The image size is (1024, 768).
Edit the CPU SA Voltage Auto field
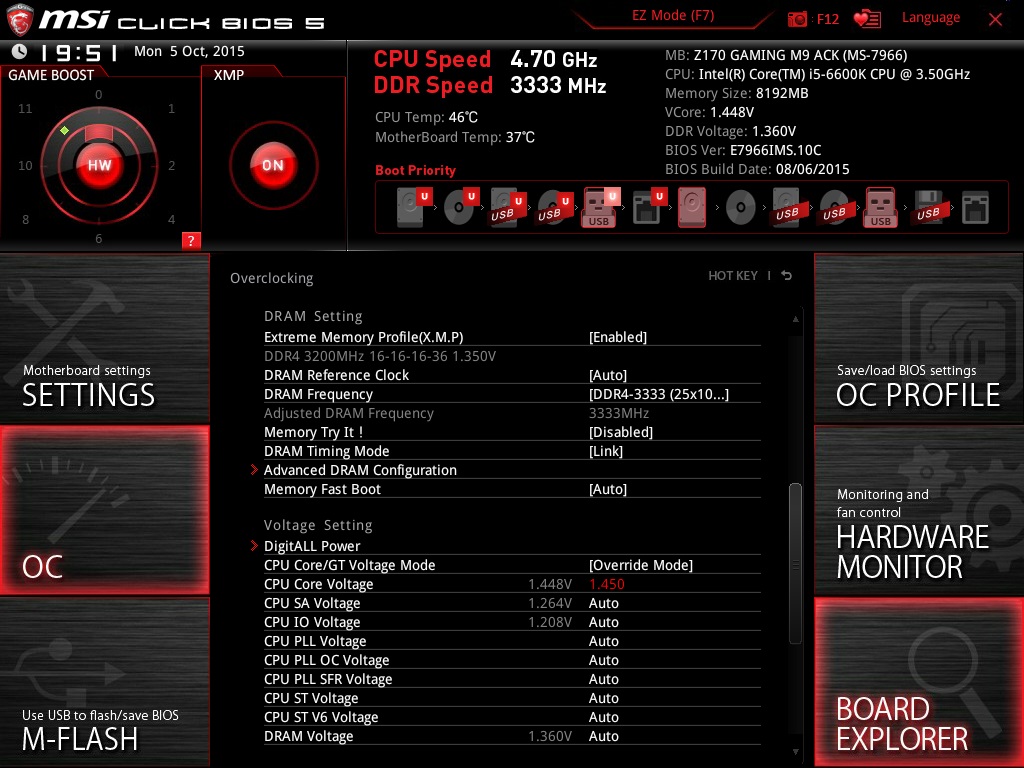[x=603, y=603]
